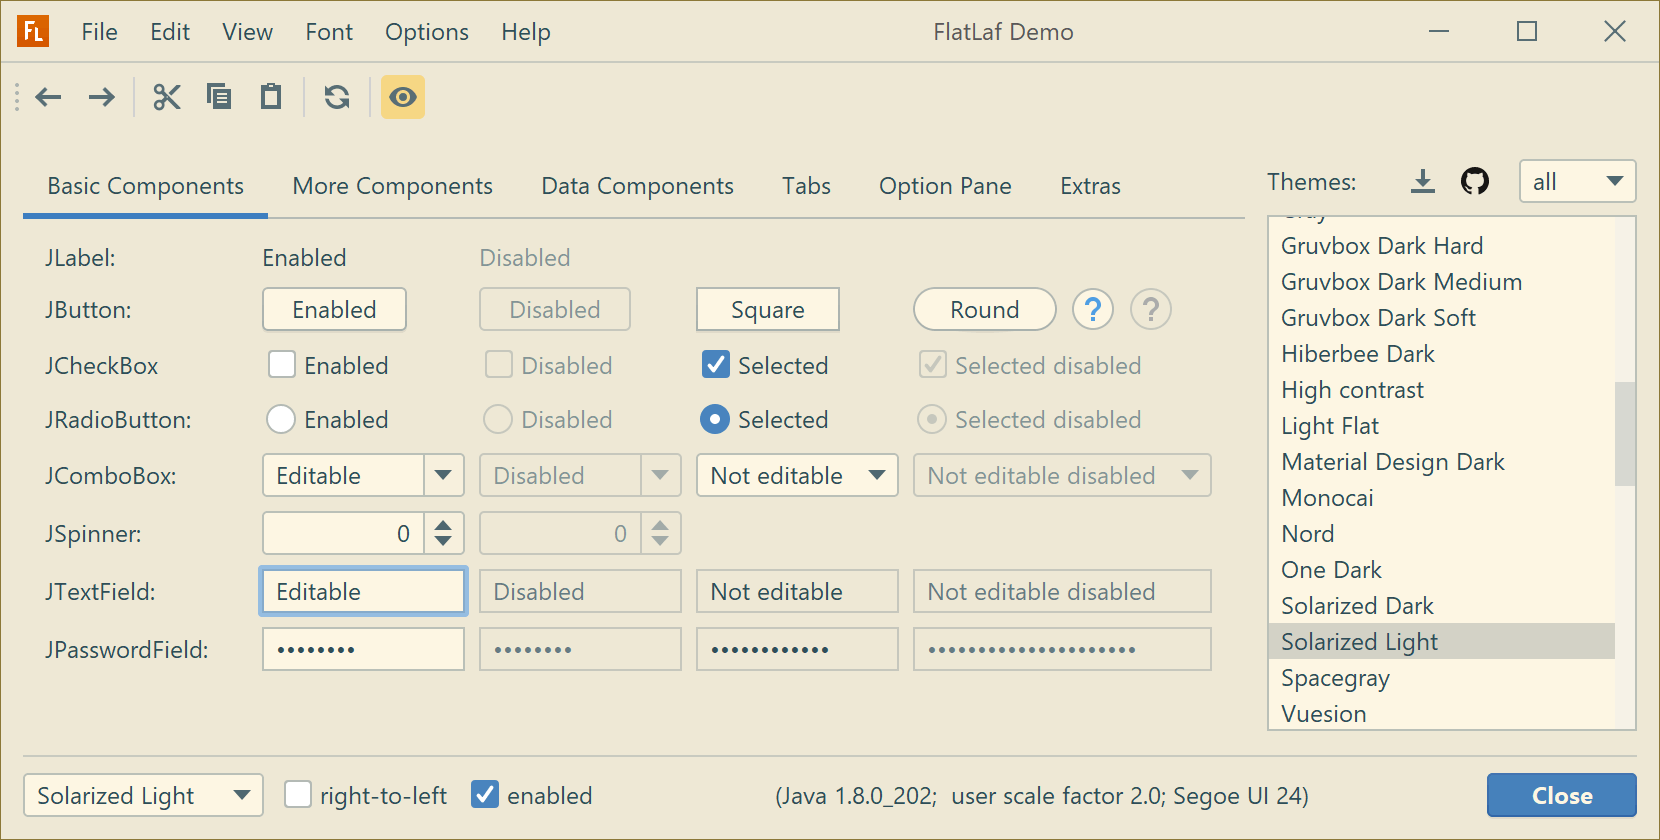Click the download themes icon
This screenshot has height=840, width=1660.
pos(1422,182)
